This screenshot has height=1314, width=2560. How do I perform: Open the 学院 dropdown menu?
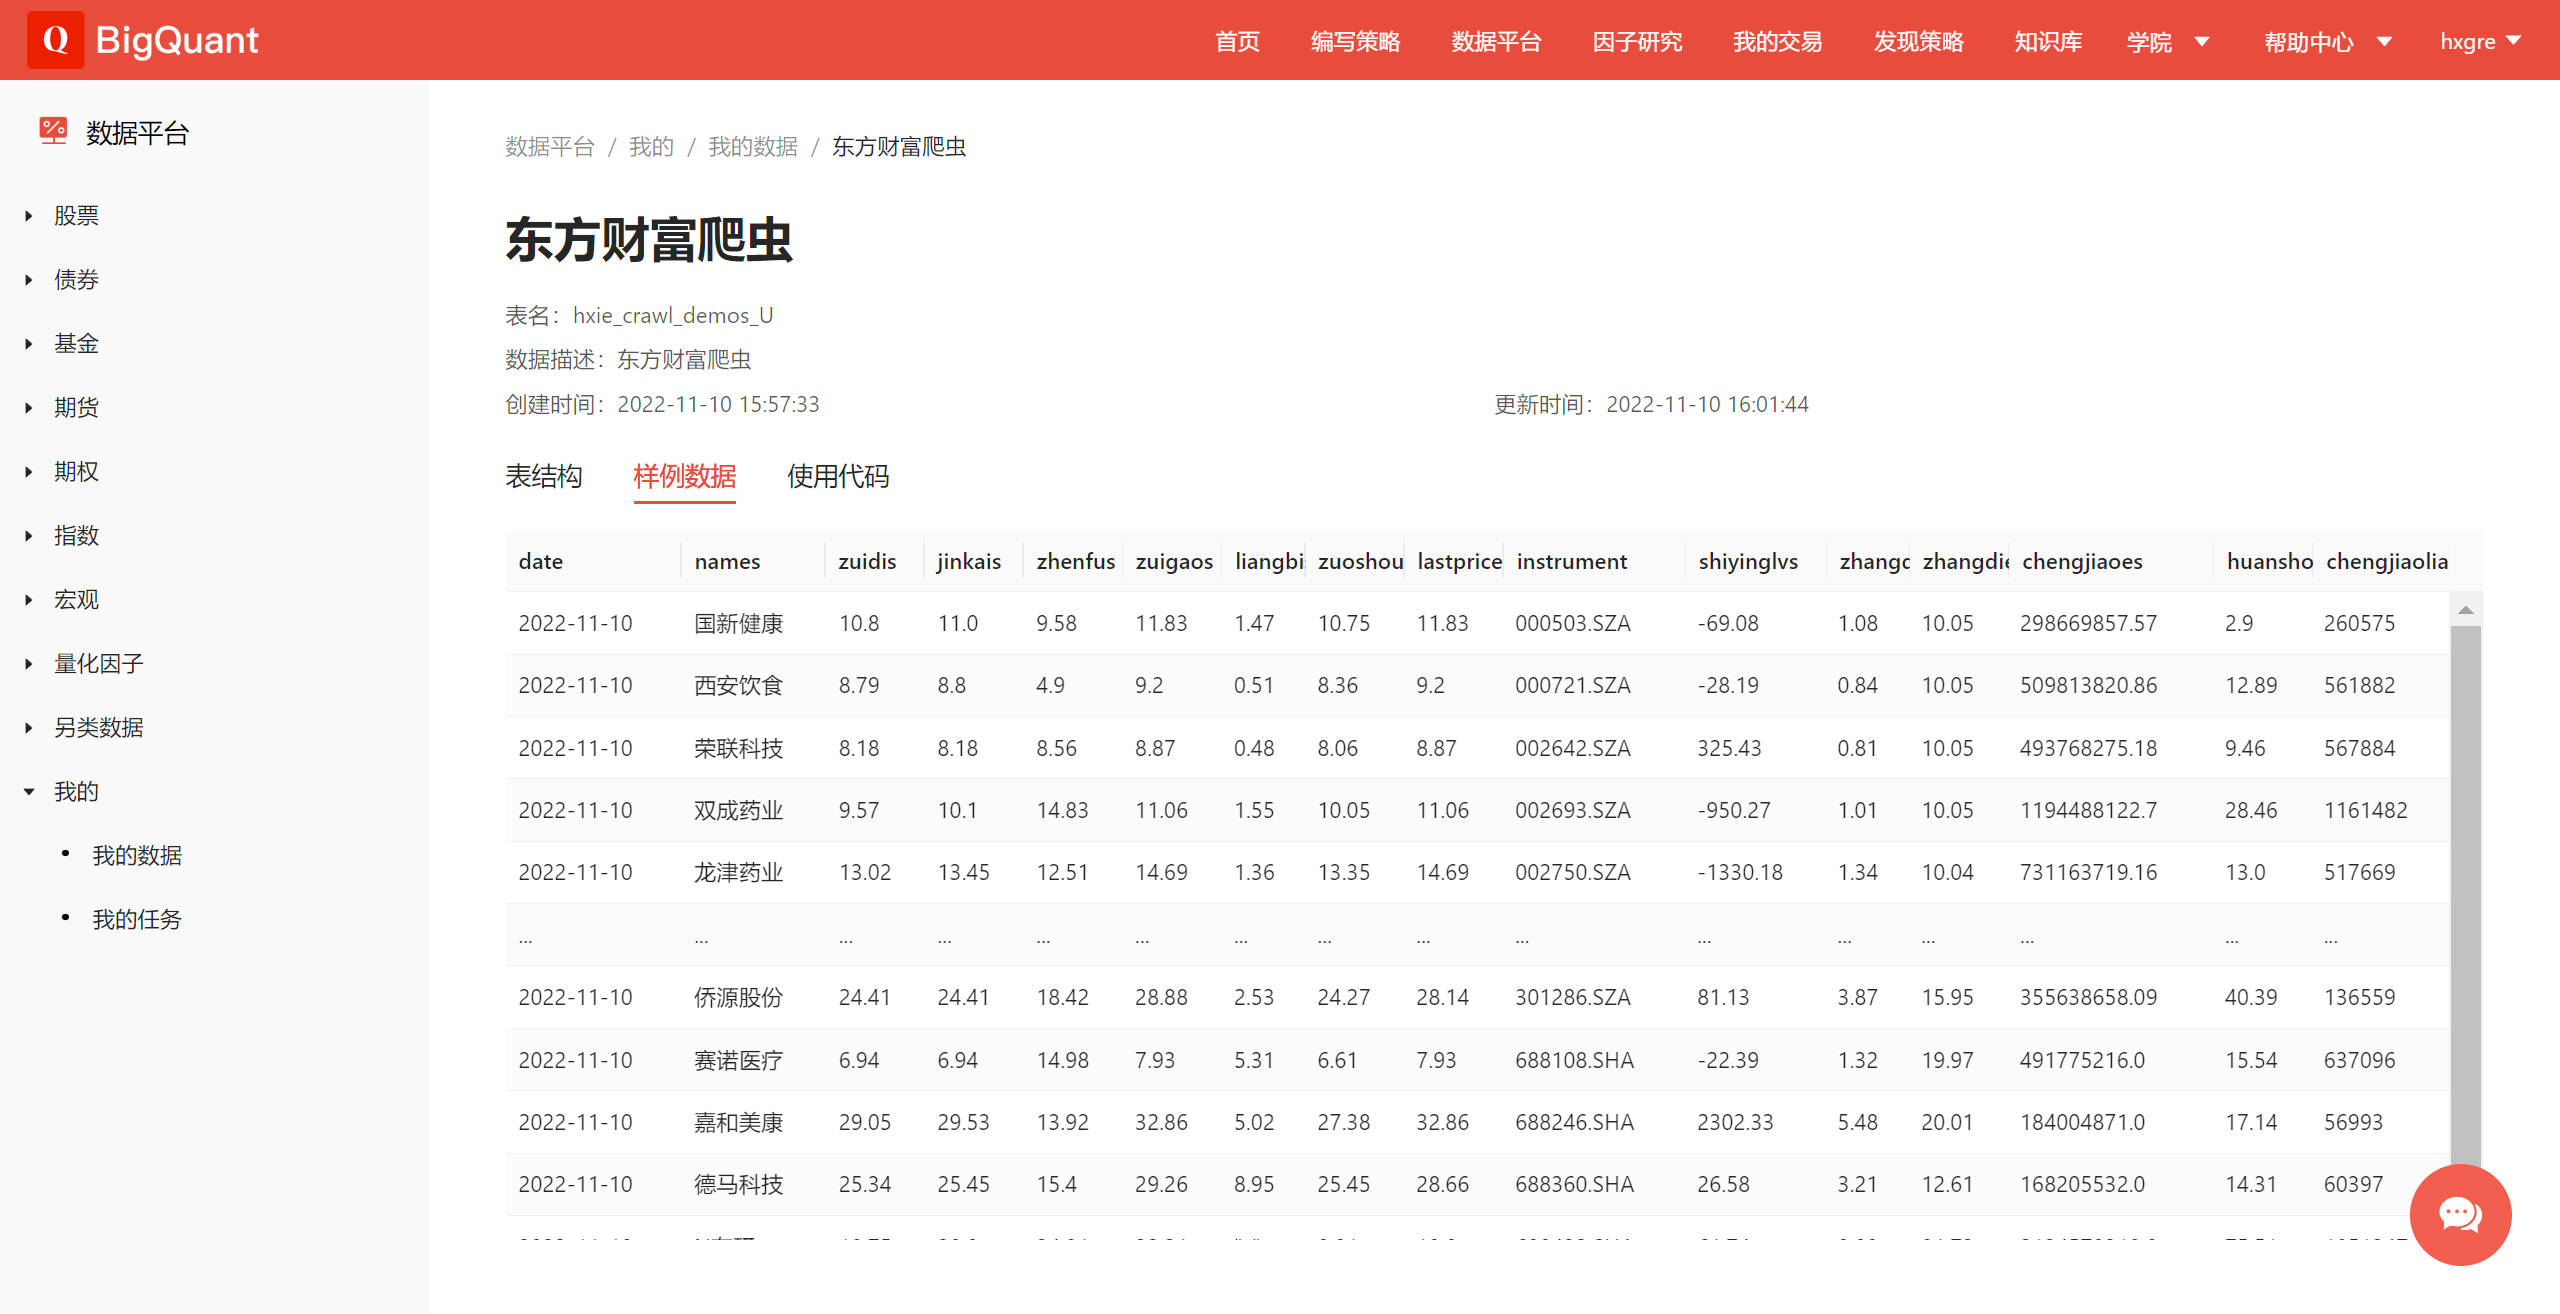(2168, 42)
